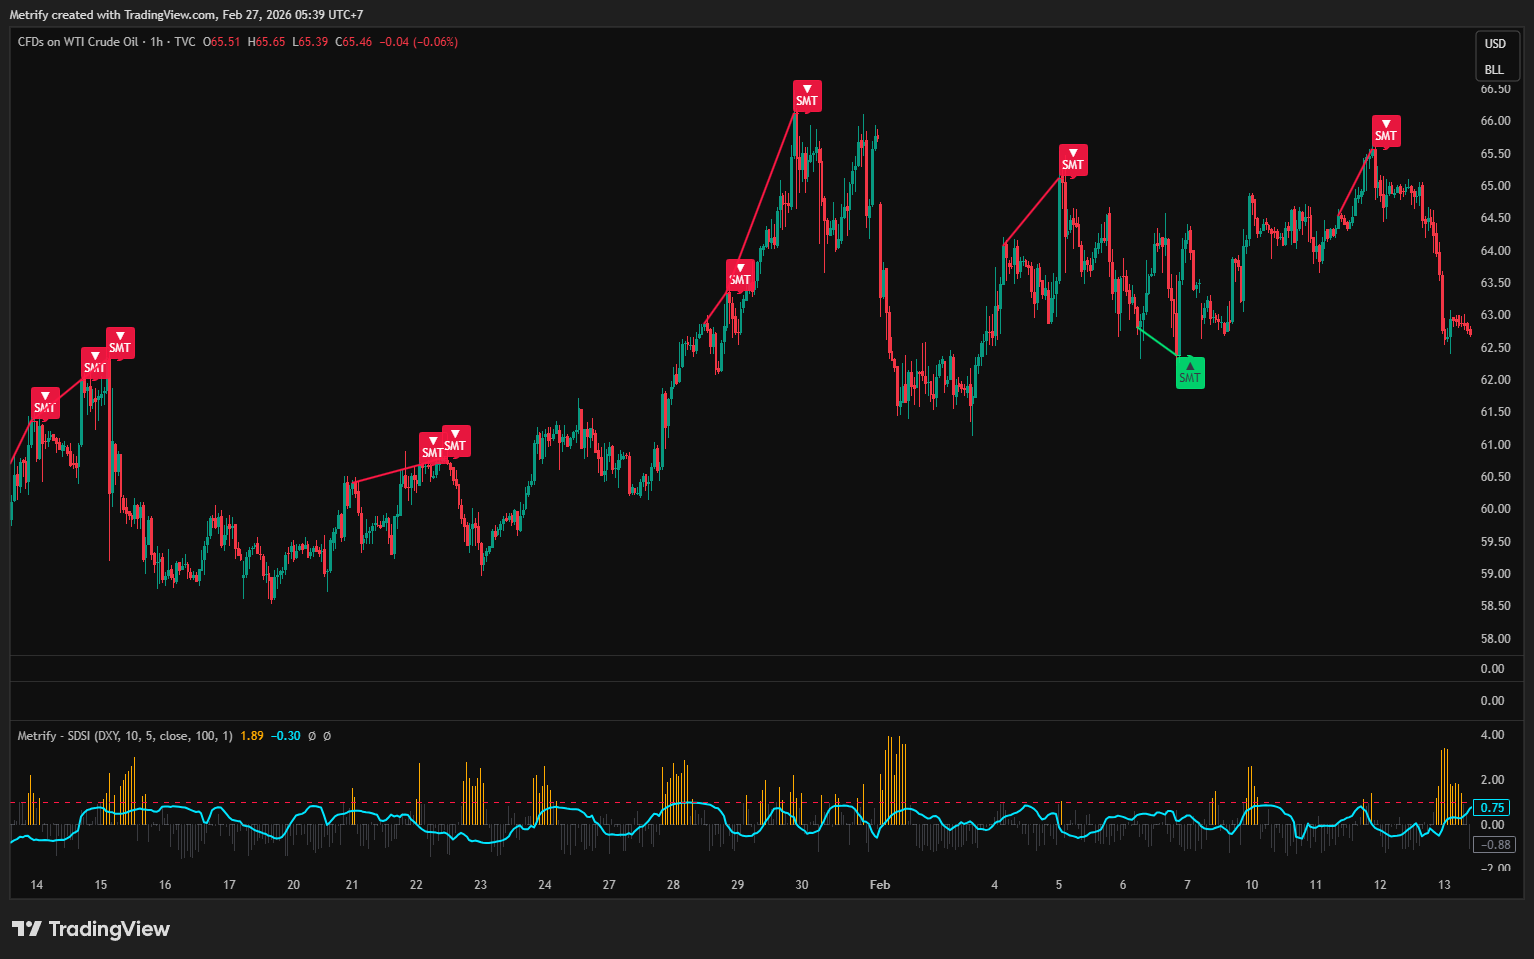Click the 60.00 price axis label
Screen dimensions: 1534x959
1495,509
